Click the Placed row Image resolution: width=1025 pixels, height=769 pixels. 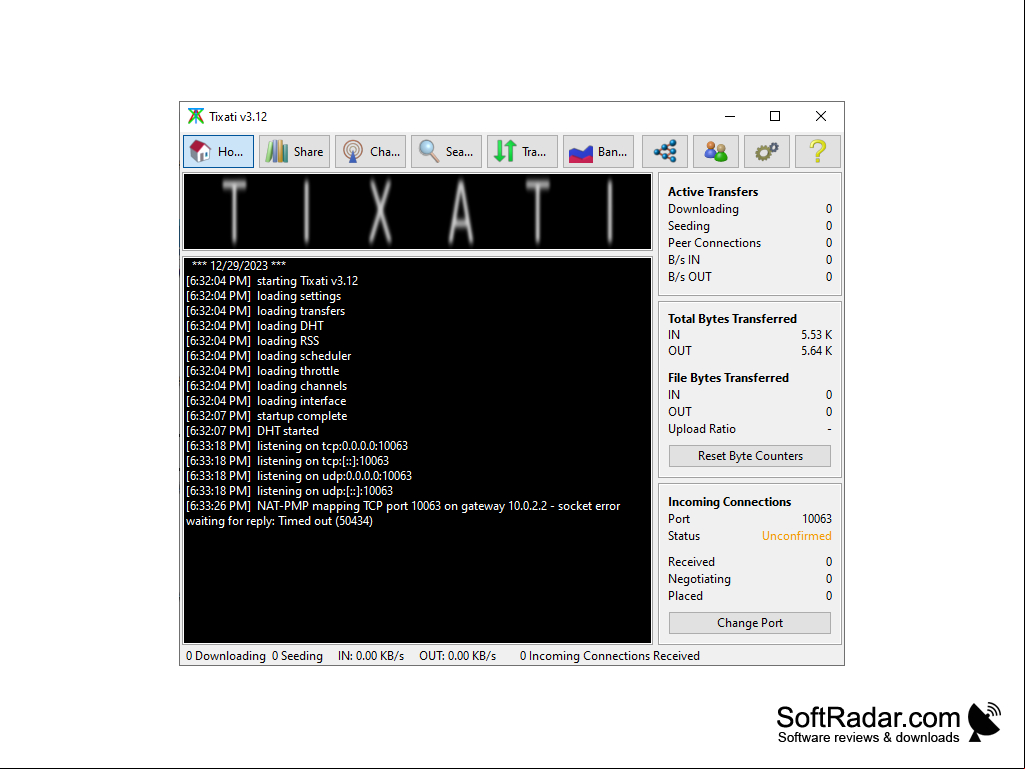click(750, 596)
